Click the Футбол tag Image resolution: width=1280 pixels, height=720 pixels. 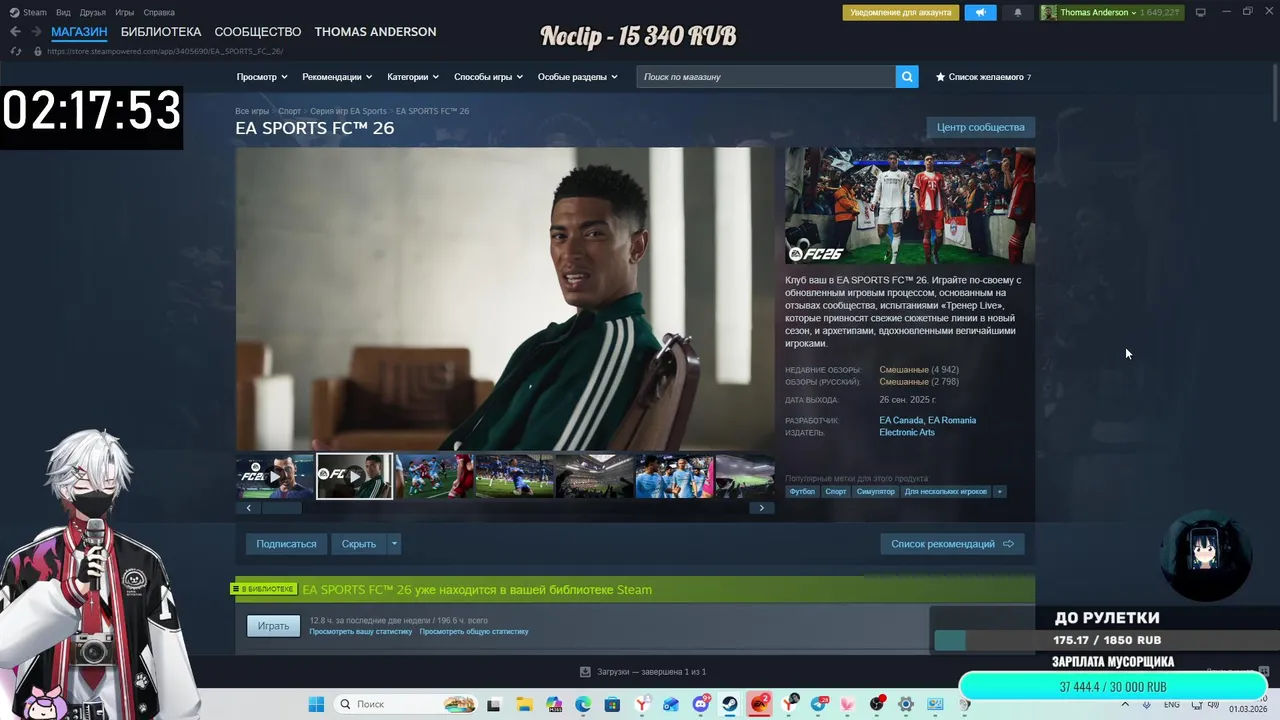pos(802,492)
